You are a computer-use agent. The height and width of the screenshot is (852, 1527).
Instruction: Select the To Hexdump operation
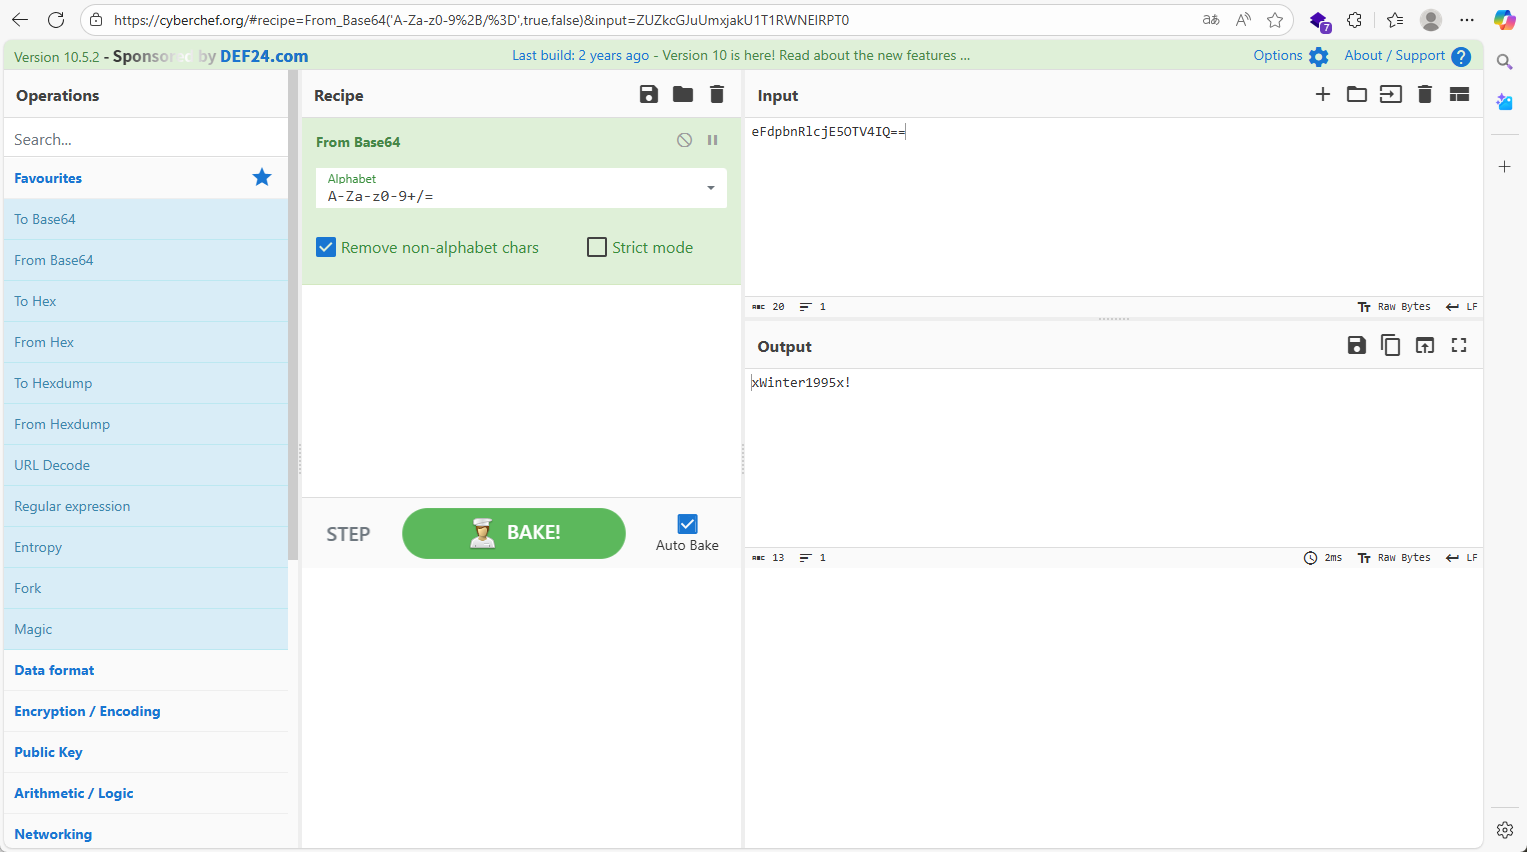coord(146,383)
